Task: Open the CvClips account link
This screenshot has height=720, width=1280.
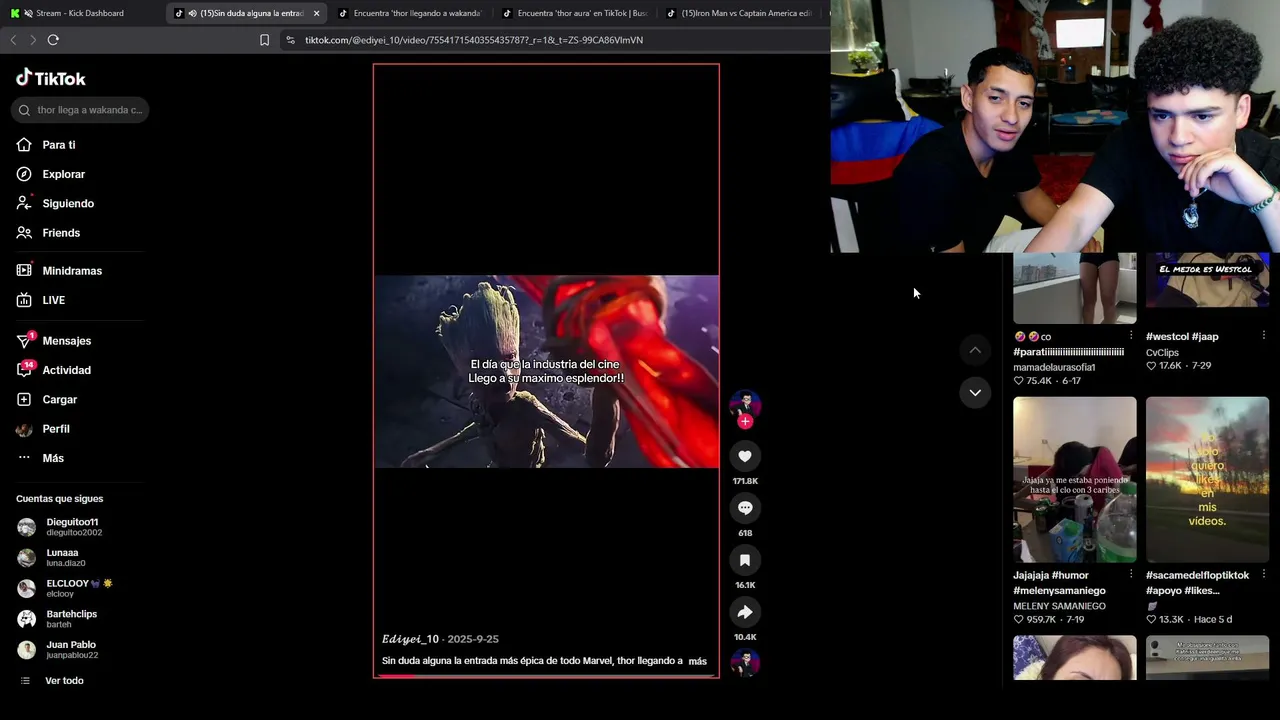Action: click(1162, 353)
